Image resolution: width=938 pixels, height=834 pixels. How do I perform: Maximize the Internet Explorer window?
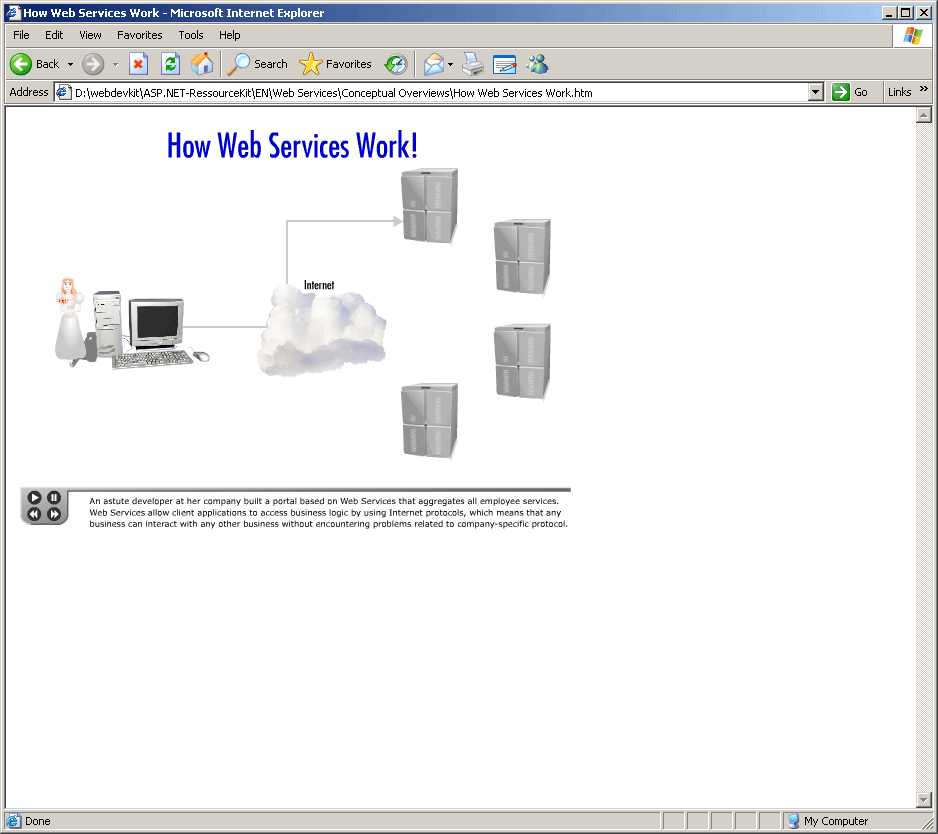point(906,13)
